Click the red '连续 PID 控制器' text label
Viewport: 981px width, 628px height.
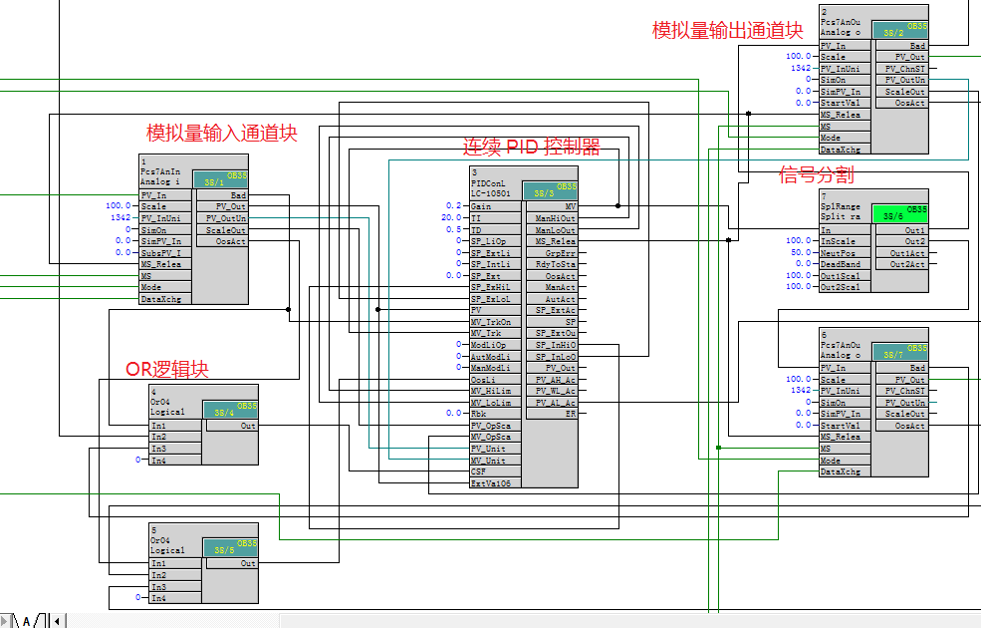click(531, 148)
